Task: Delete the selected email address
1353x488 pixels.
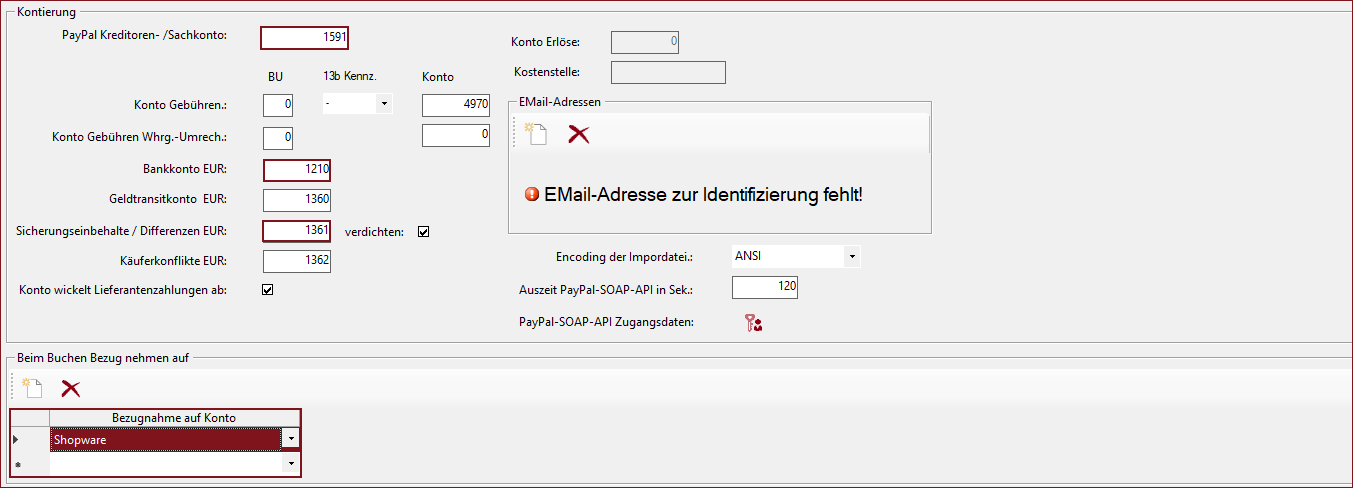Action: click(578, 135)
